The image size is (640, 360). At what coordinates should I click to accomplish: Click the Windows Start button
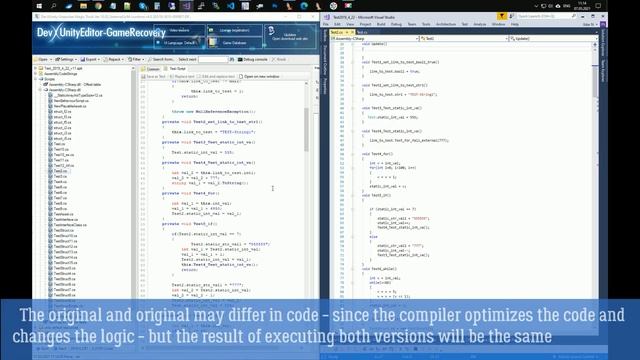click(x=39, y=6)
